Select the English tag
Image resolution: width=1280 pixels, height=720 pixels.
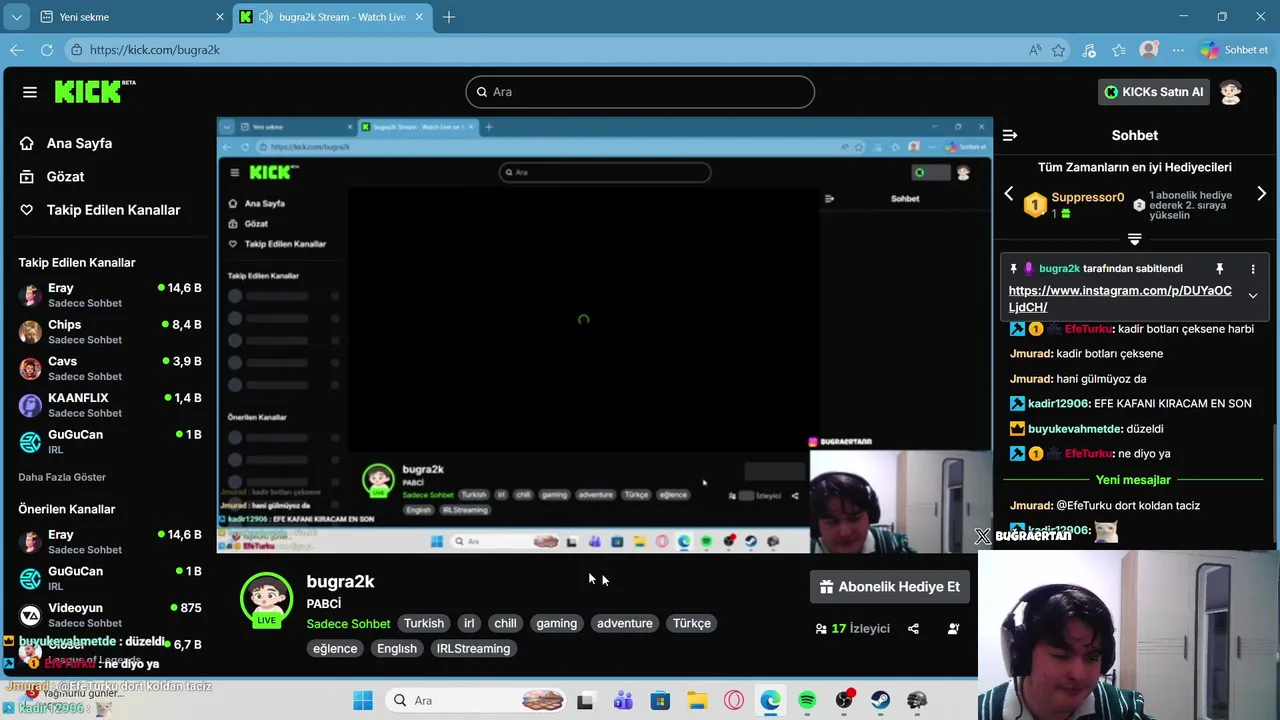[x=397, y=649]
